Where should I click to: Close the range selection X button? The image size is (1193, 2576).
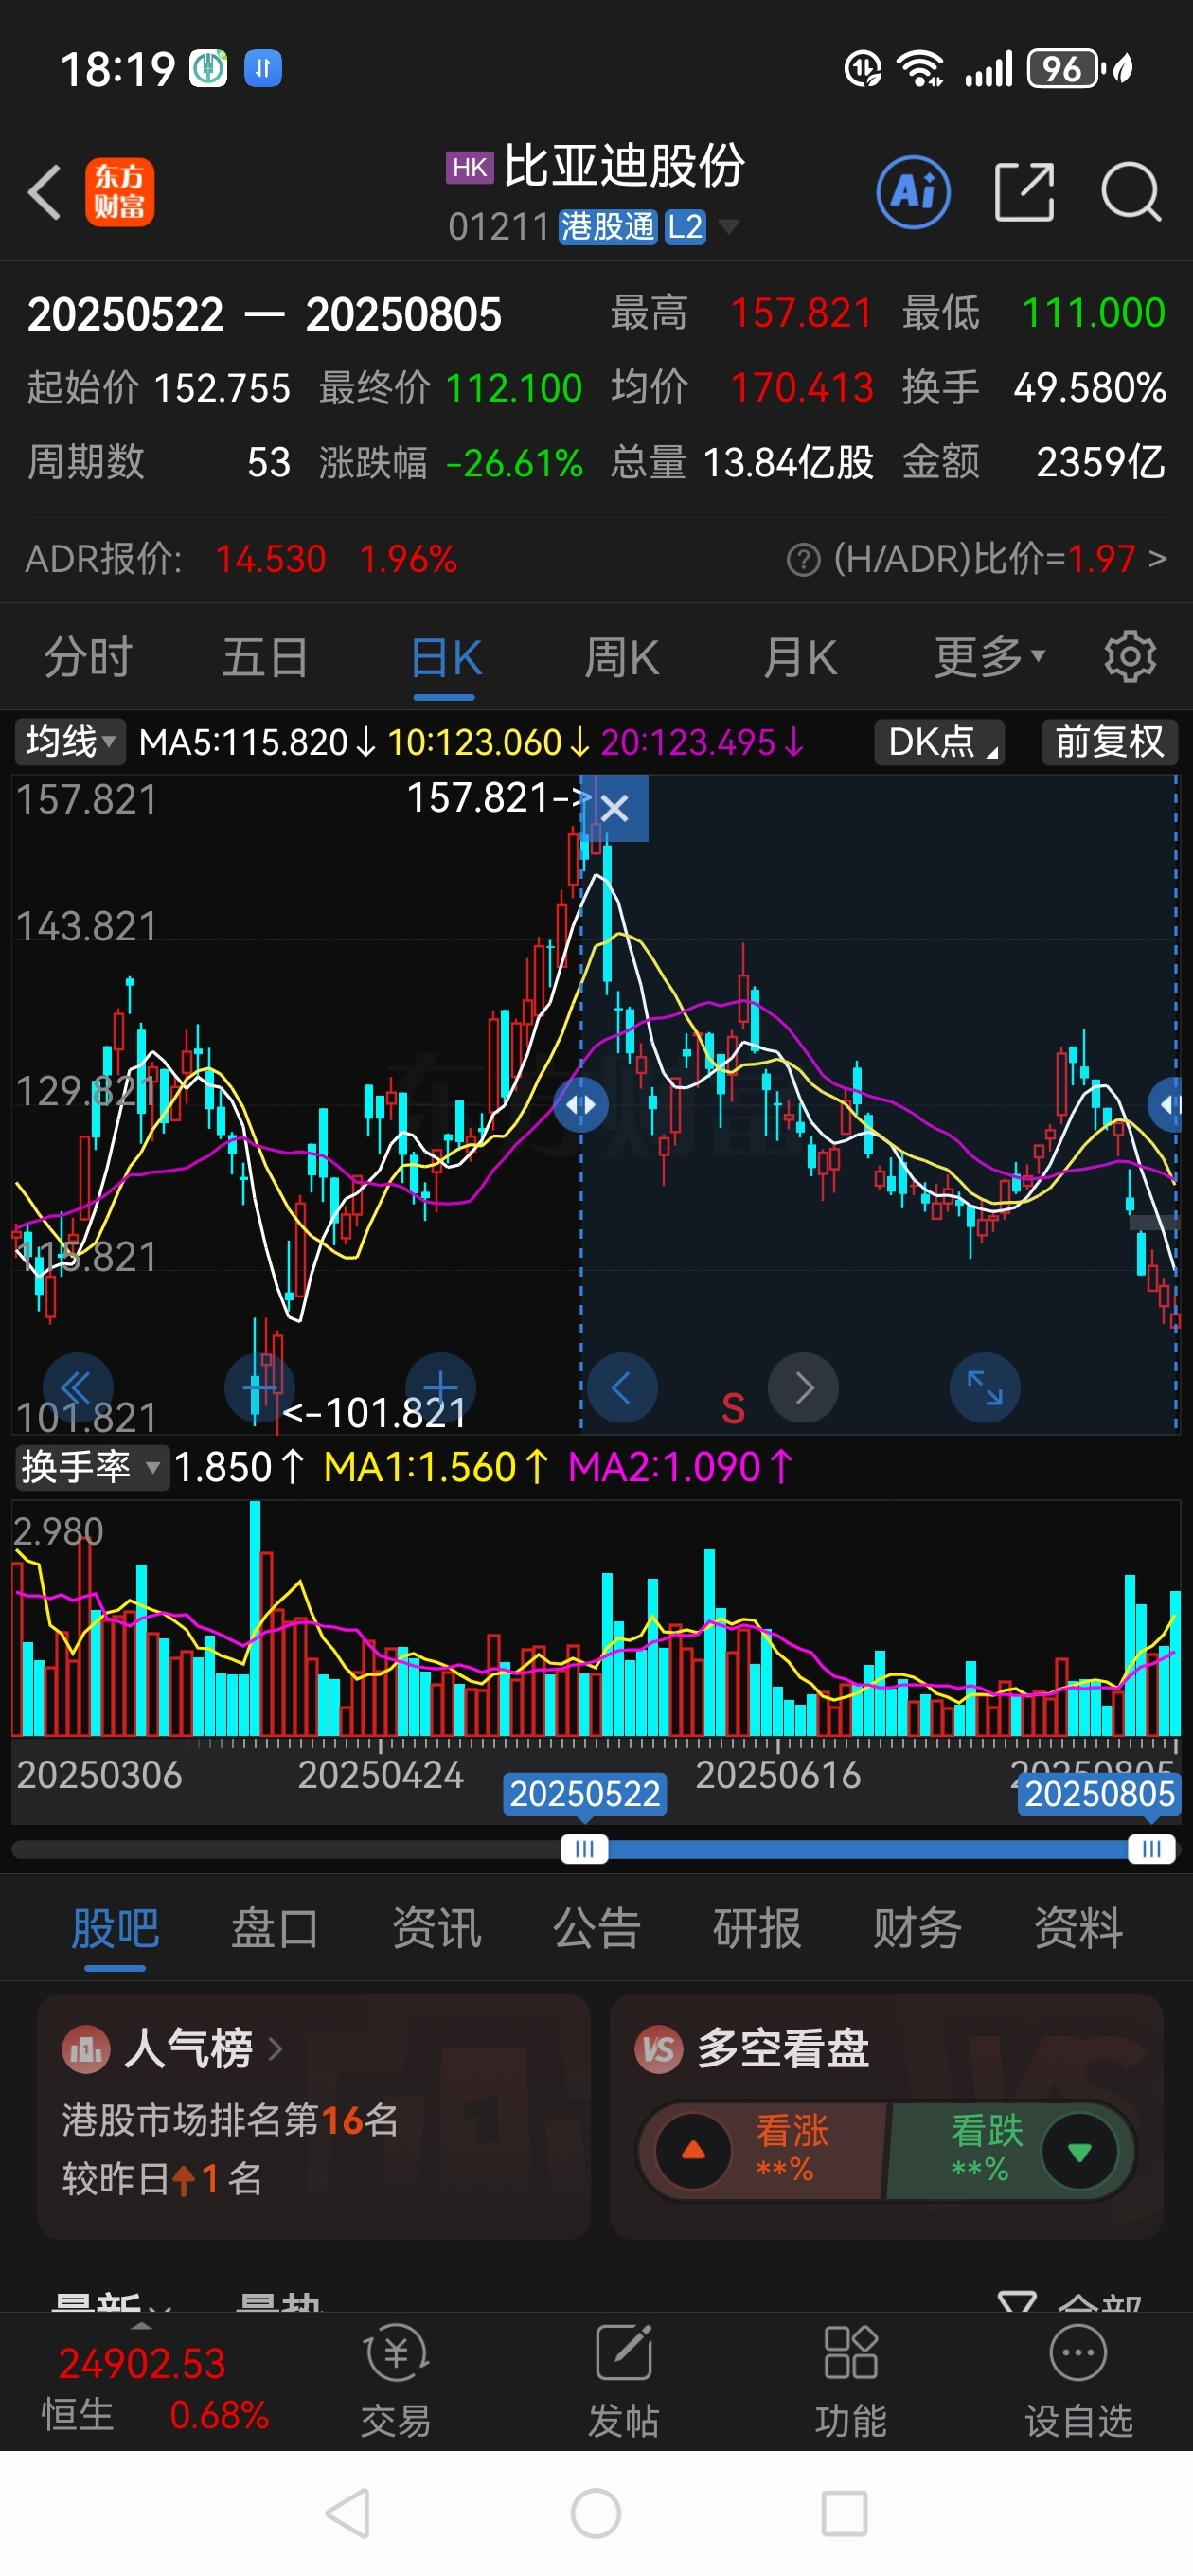click(x=615, y=808)
